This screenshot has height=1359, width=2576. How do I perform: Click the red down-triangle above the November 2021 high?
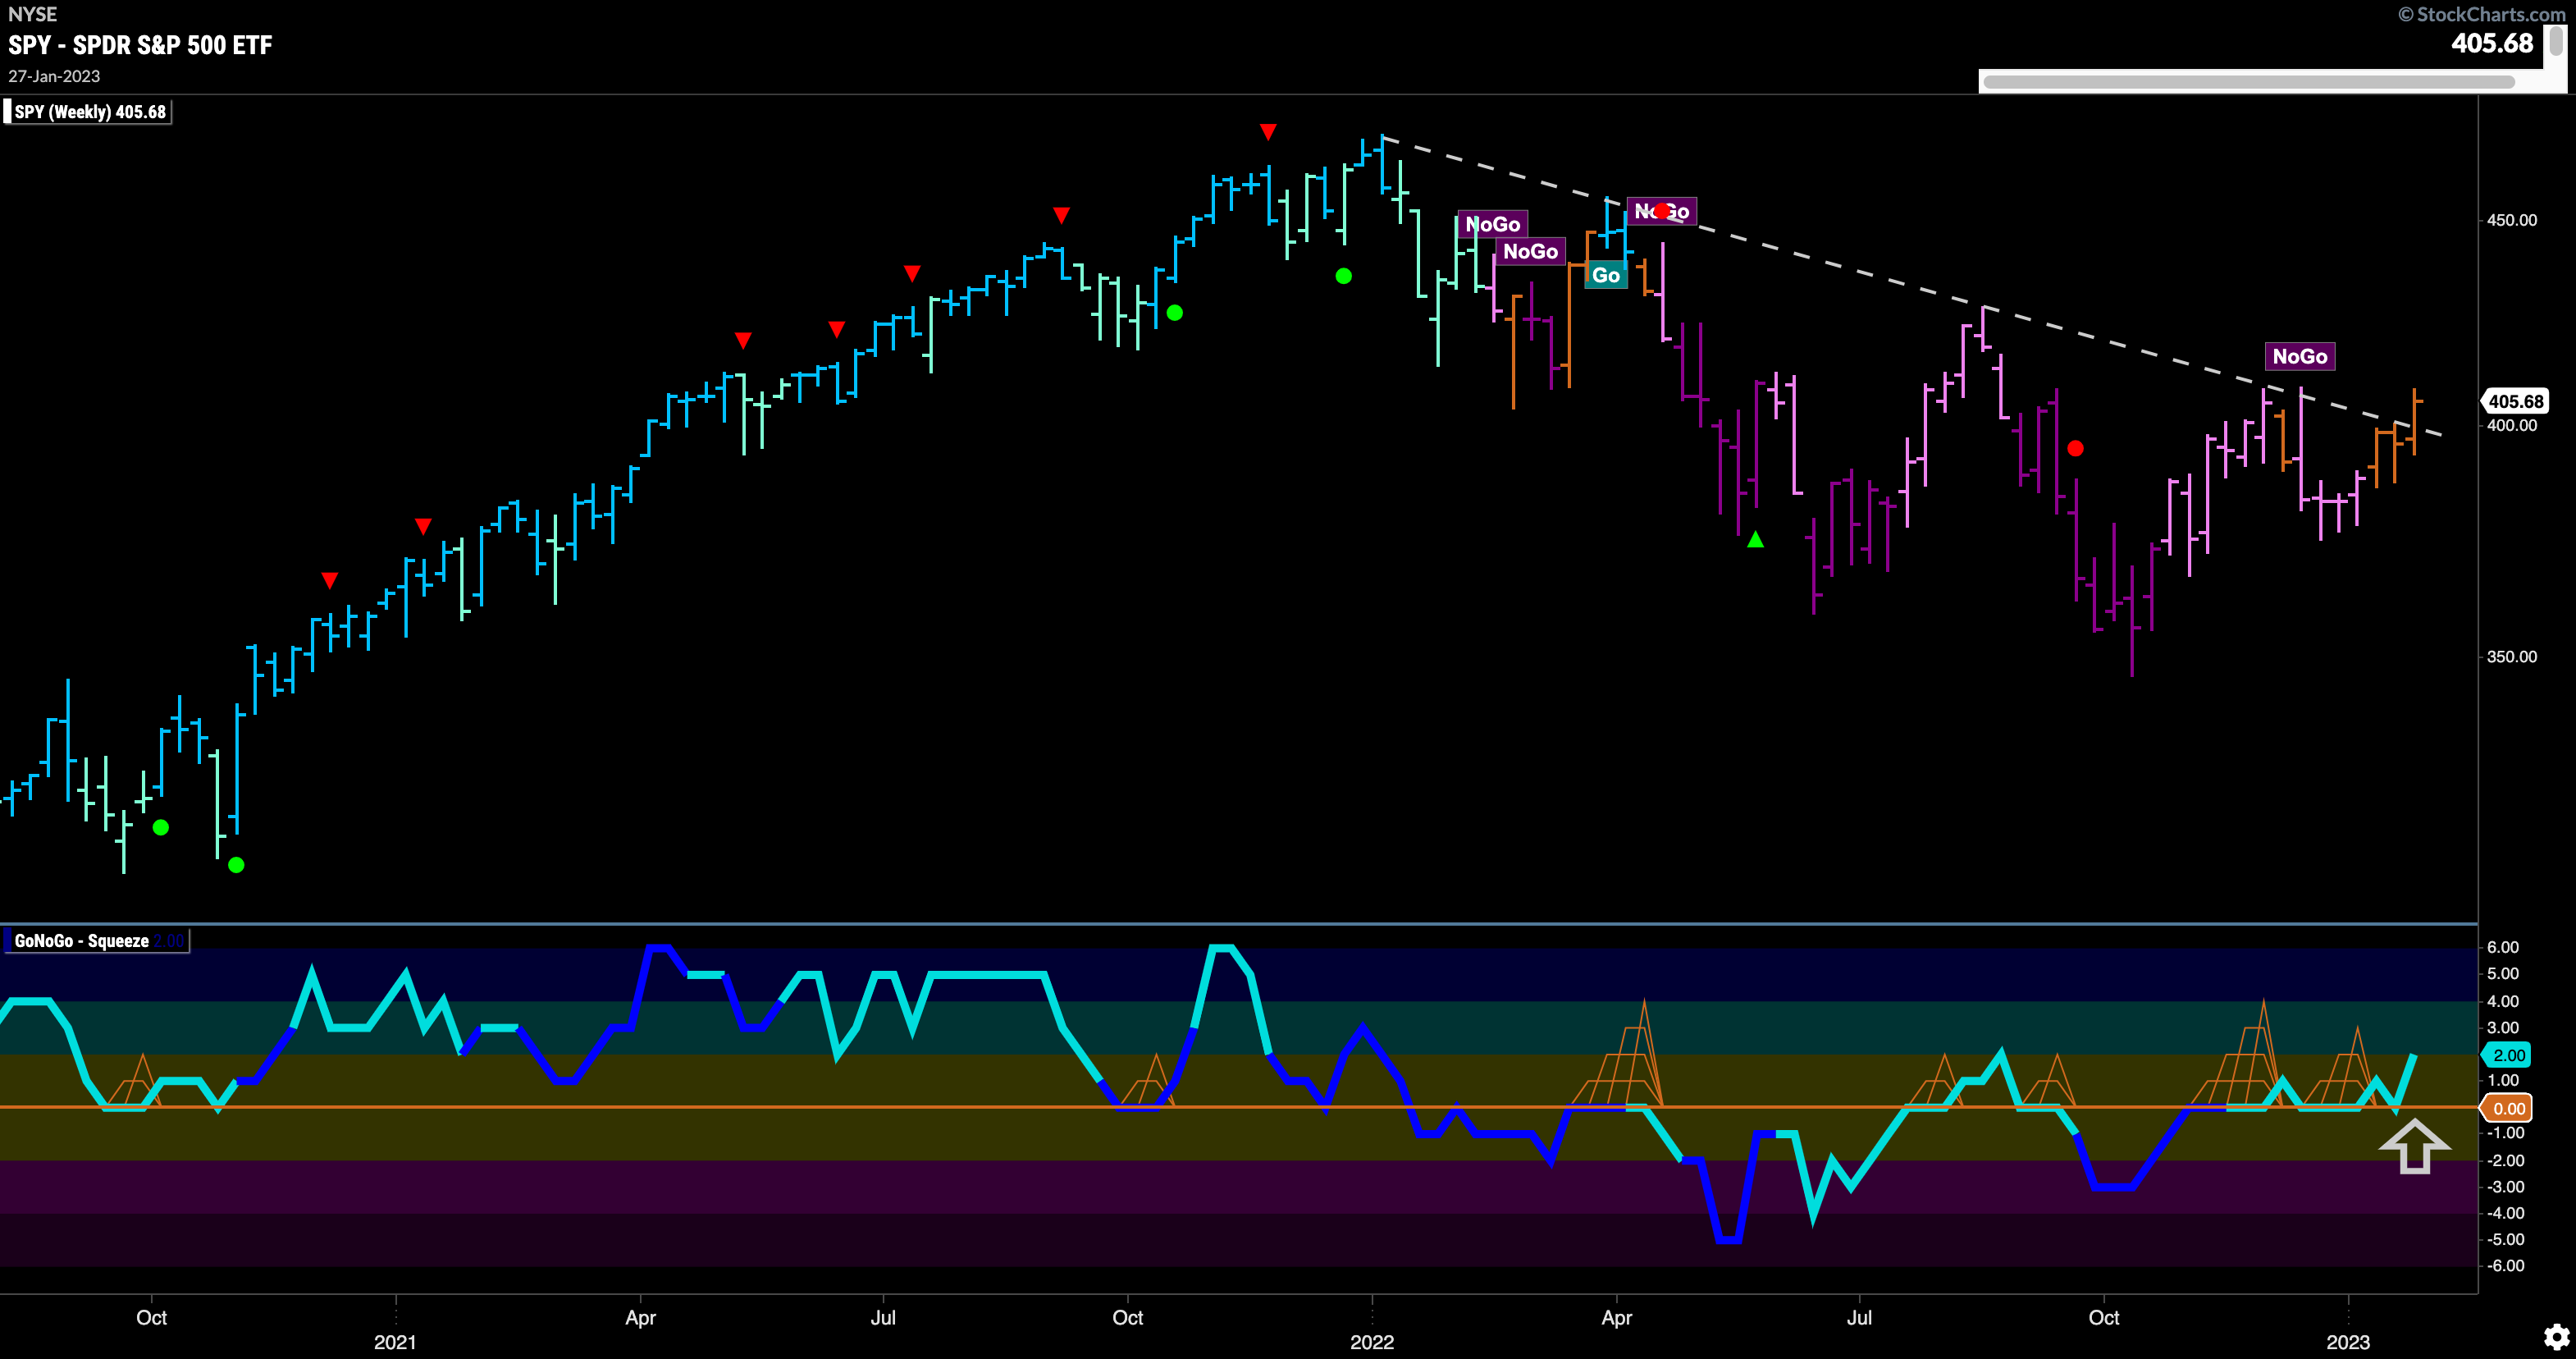[1268, 132]
